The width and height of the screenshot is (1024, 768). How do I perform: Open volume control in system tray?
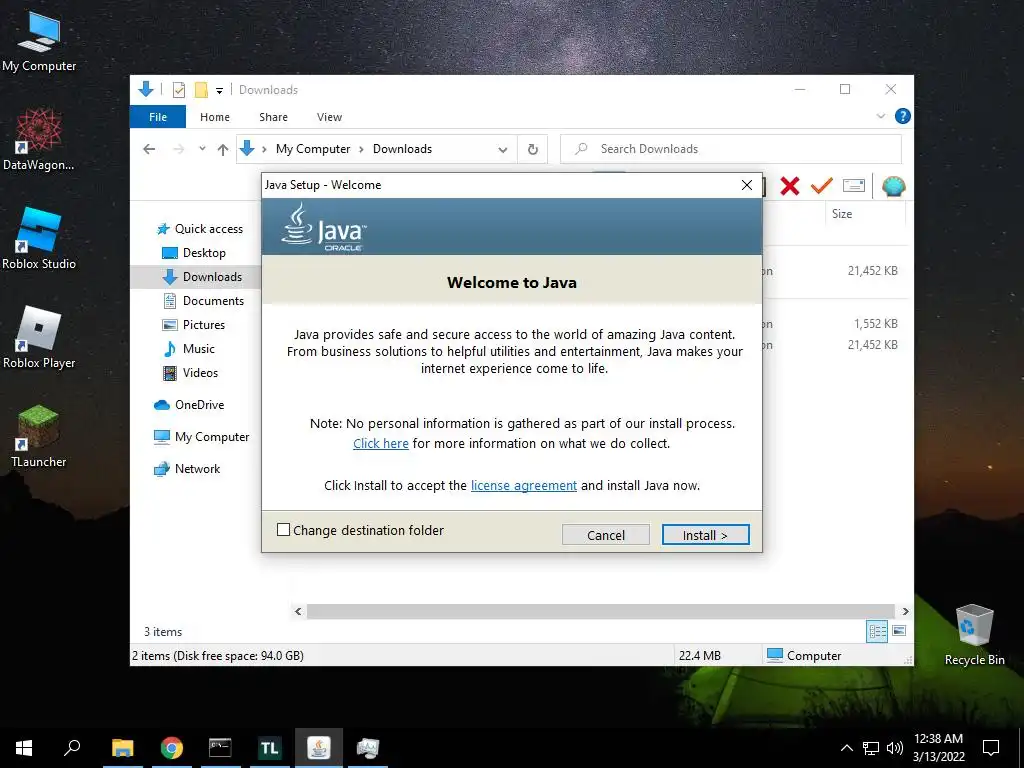[895, 748]
